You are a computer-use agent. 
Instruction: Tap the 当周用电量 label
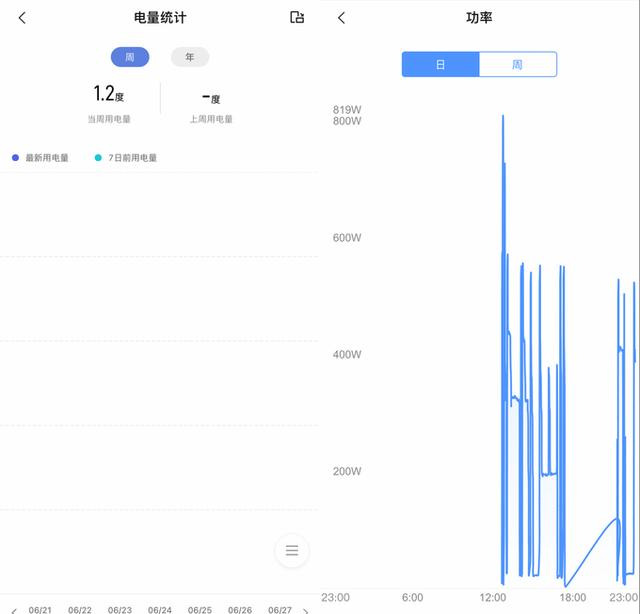click(x=109, y=119)
